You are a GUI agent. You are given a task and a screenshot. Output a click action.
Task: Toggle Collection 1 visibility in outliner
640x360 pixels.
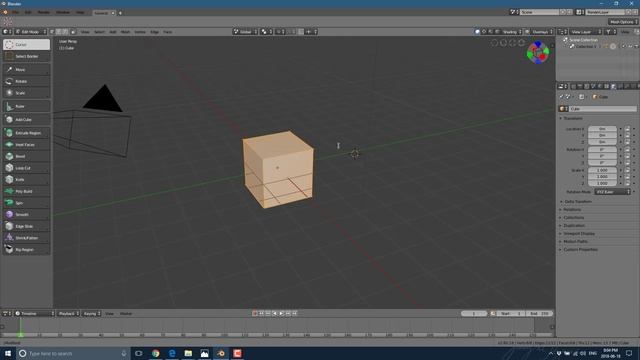coord(624,47)
